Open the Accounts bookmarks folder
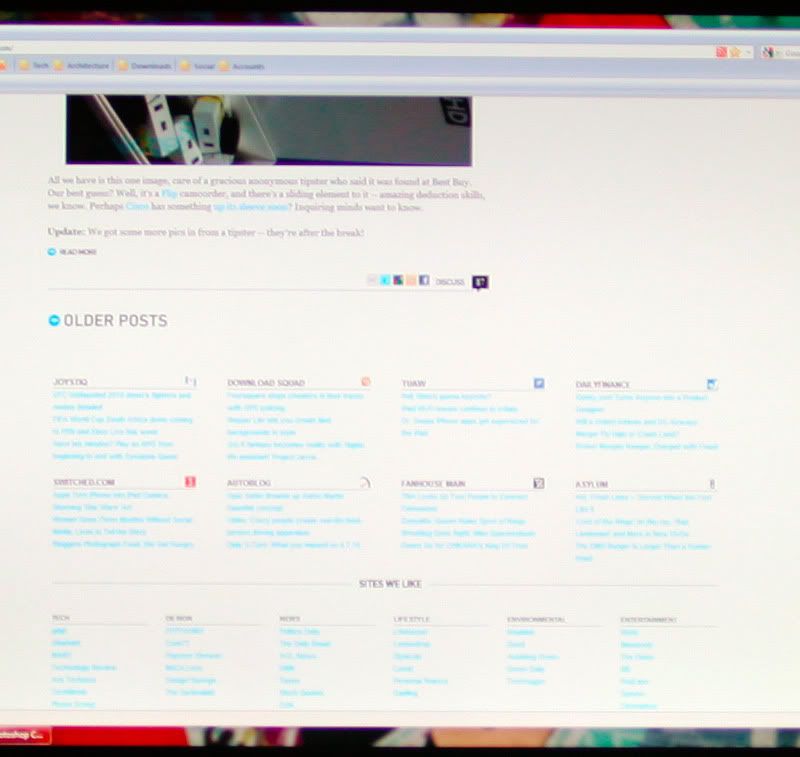 tap(242, 66)
